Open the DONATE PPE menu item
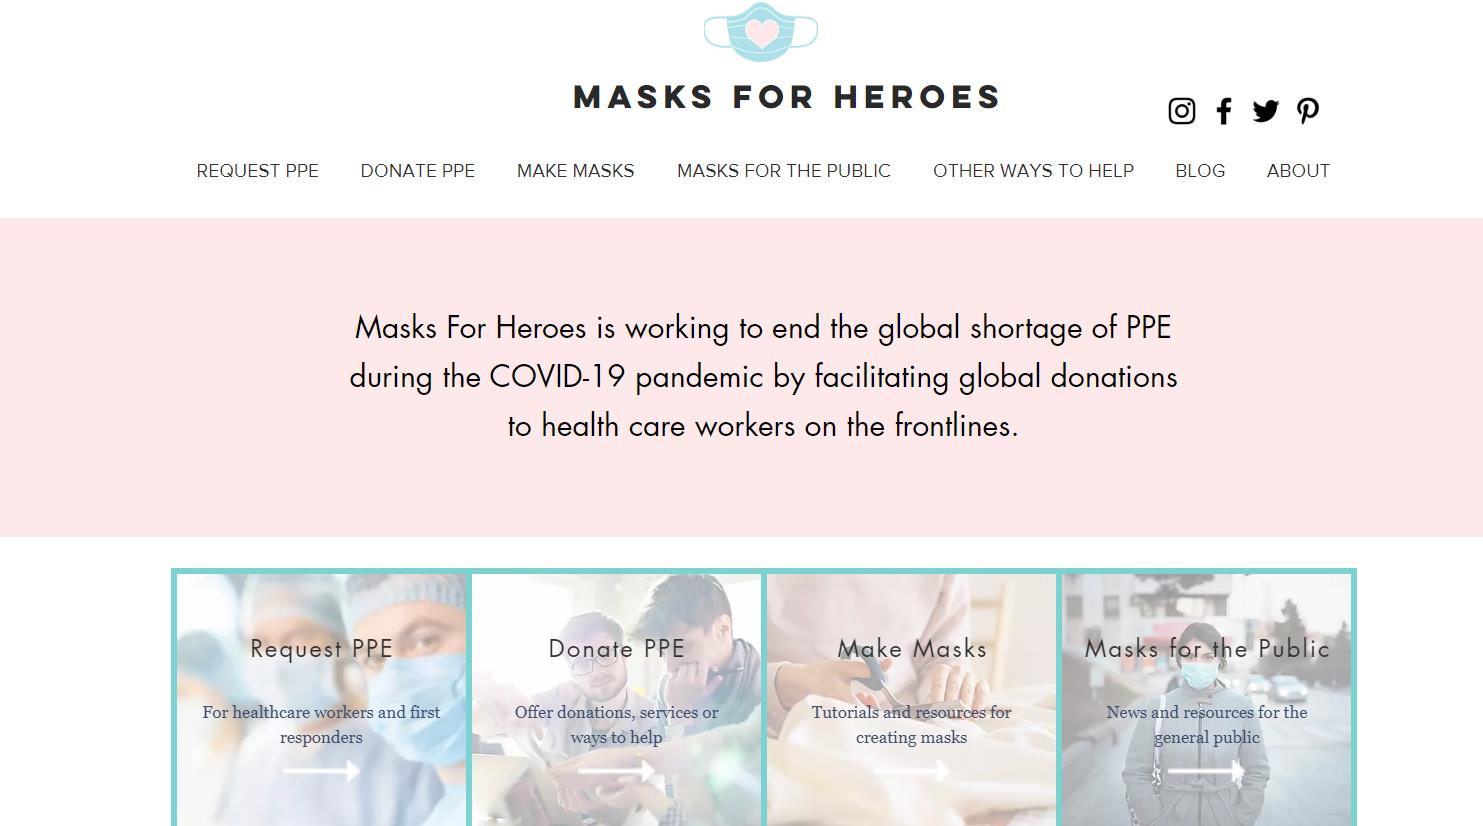 417,171
